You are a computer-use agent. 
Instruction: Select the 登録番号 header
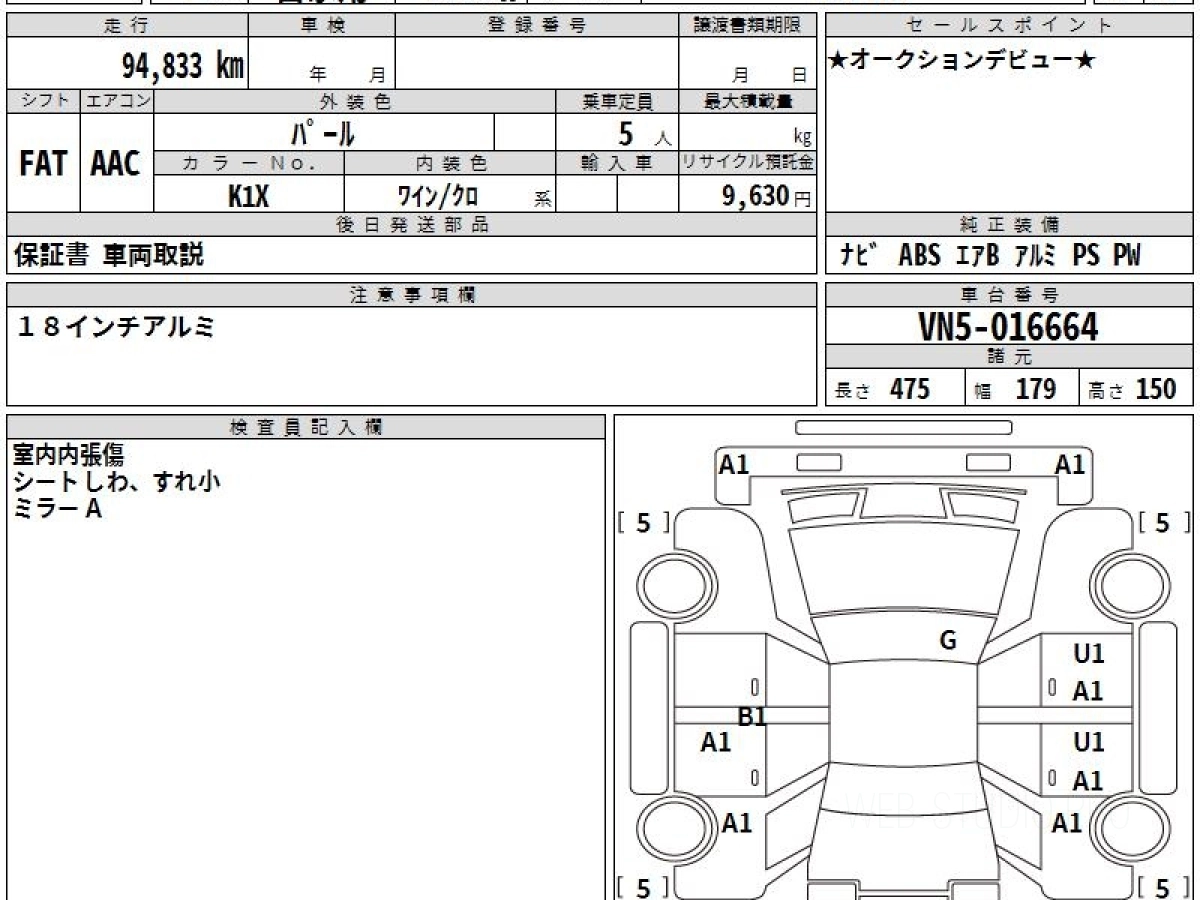(537, 26)
